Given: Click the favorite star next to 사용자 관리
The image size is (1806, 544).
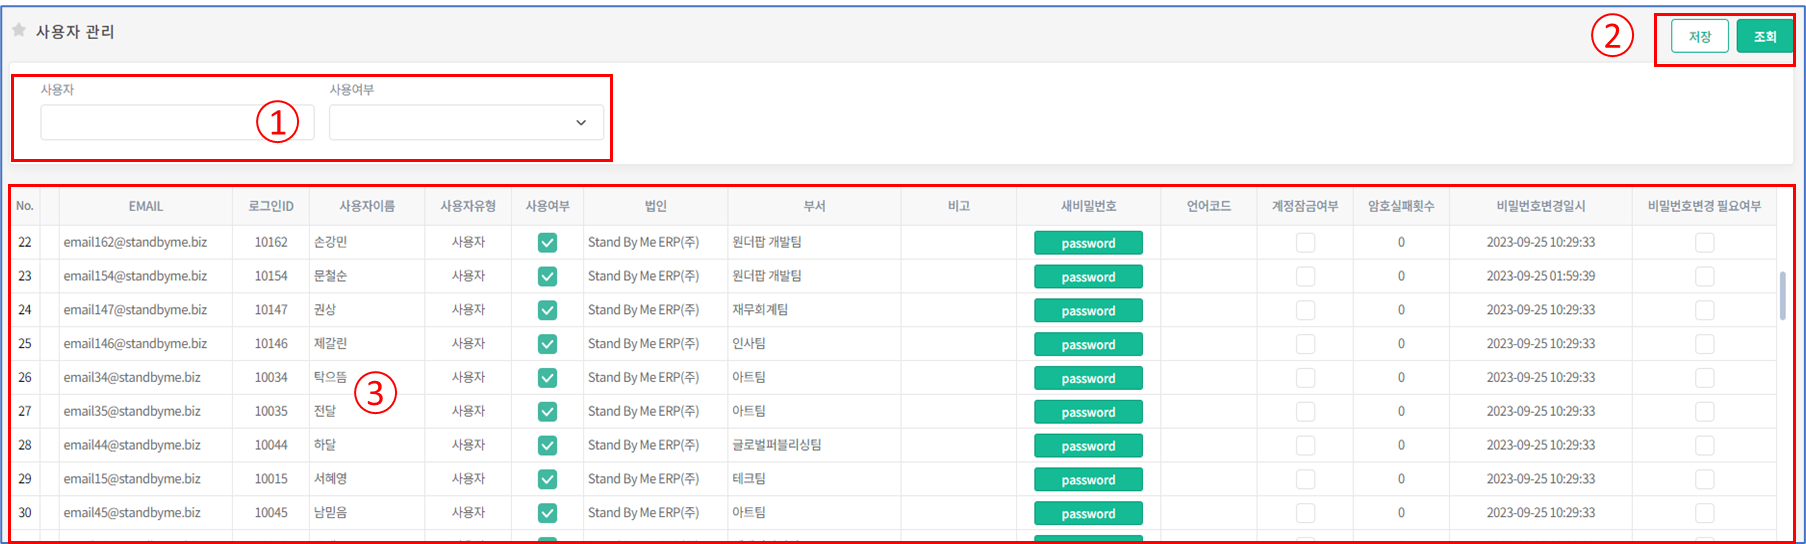Looking at the screenshot, I should point(18,31).
